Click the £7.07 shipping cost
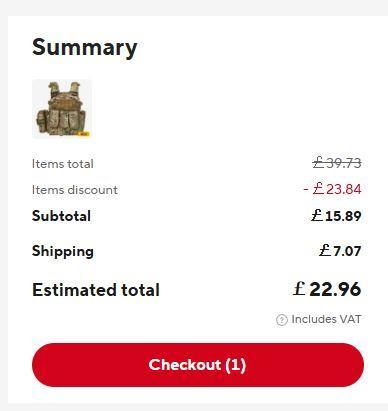The image size is (388, 411). tap(340, 251)
